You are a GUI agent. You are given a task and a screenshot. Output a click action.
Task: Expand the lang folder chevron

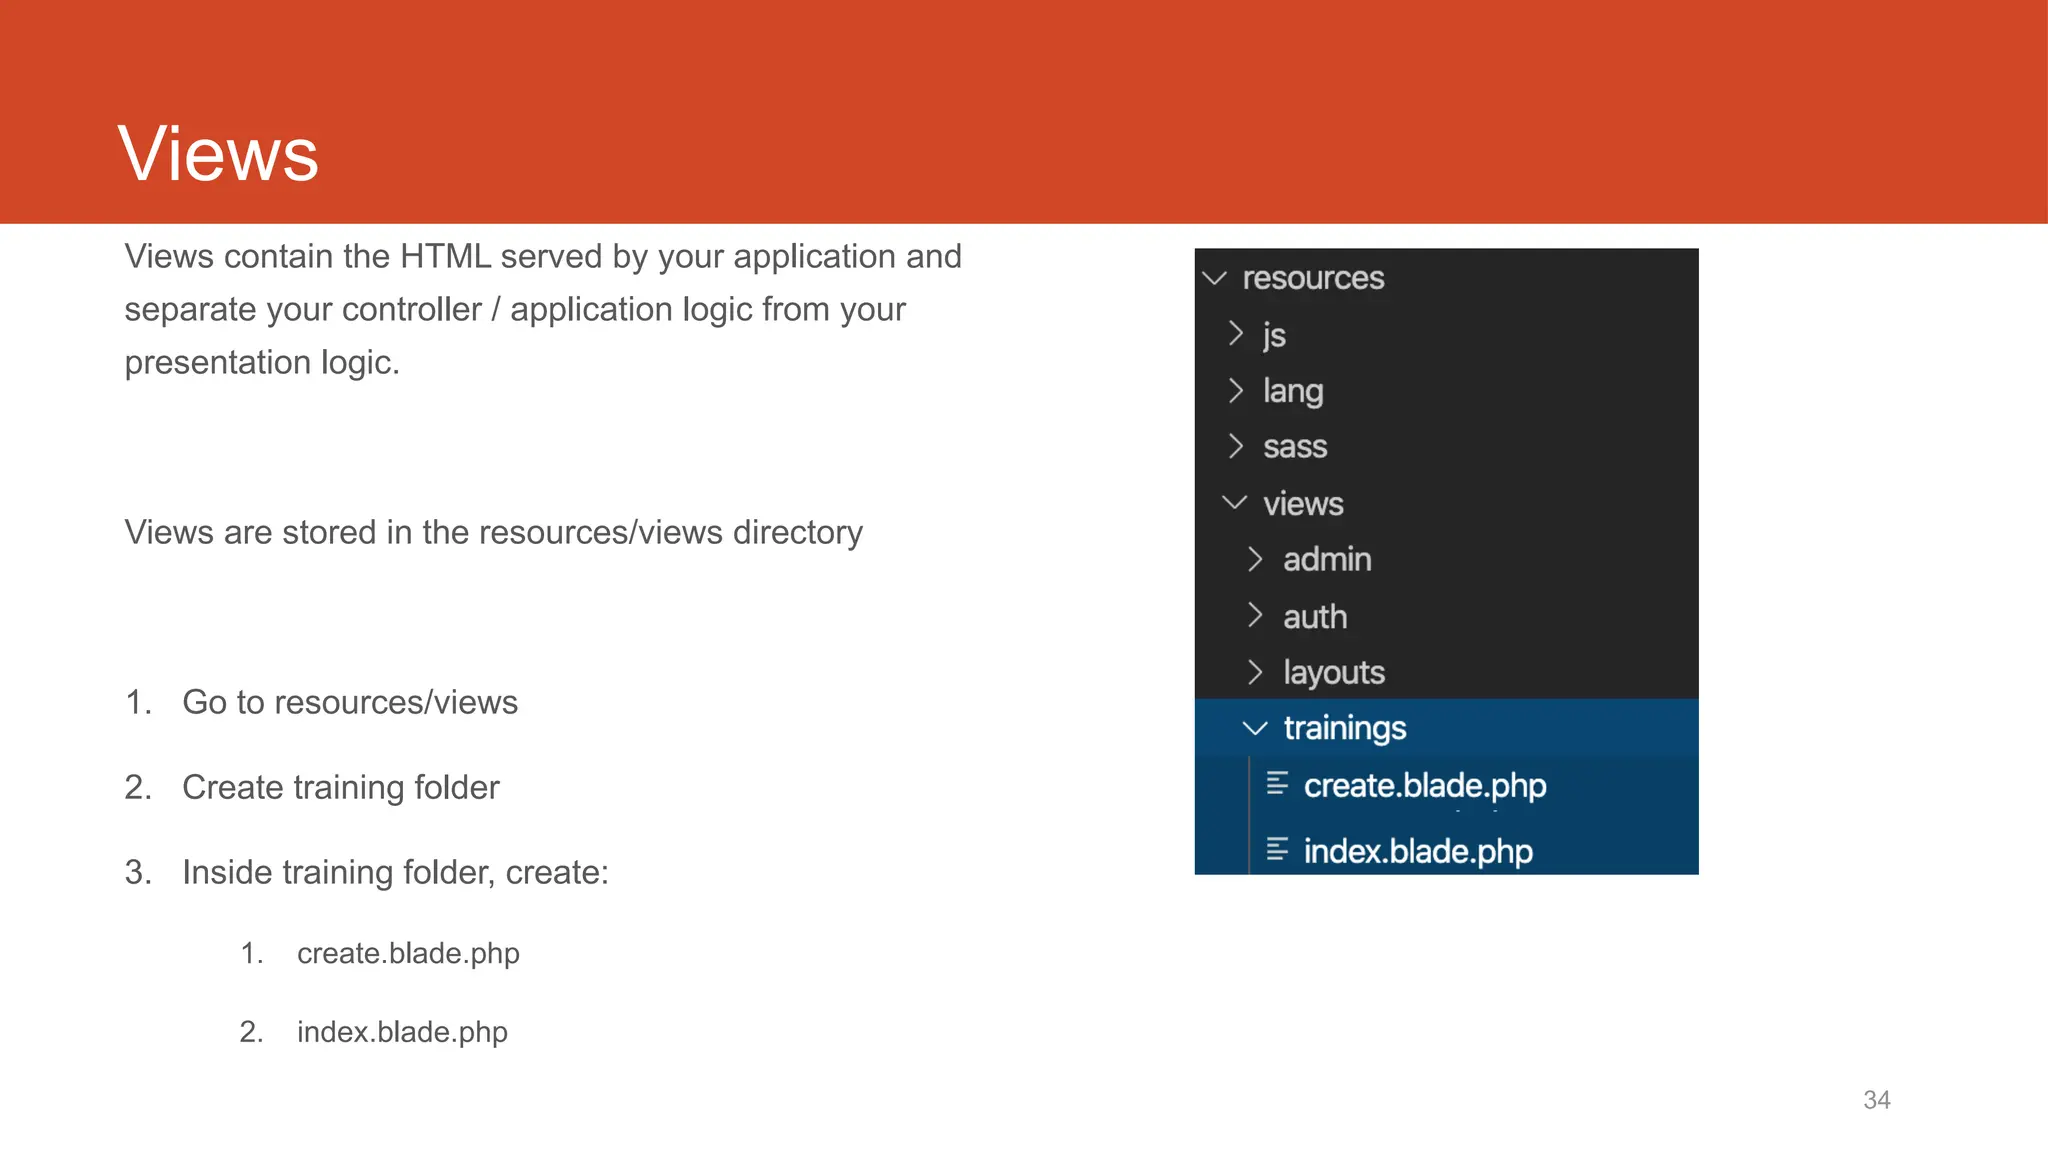click(1236, 390)
